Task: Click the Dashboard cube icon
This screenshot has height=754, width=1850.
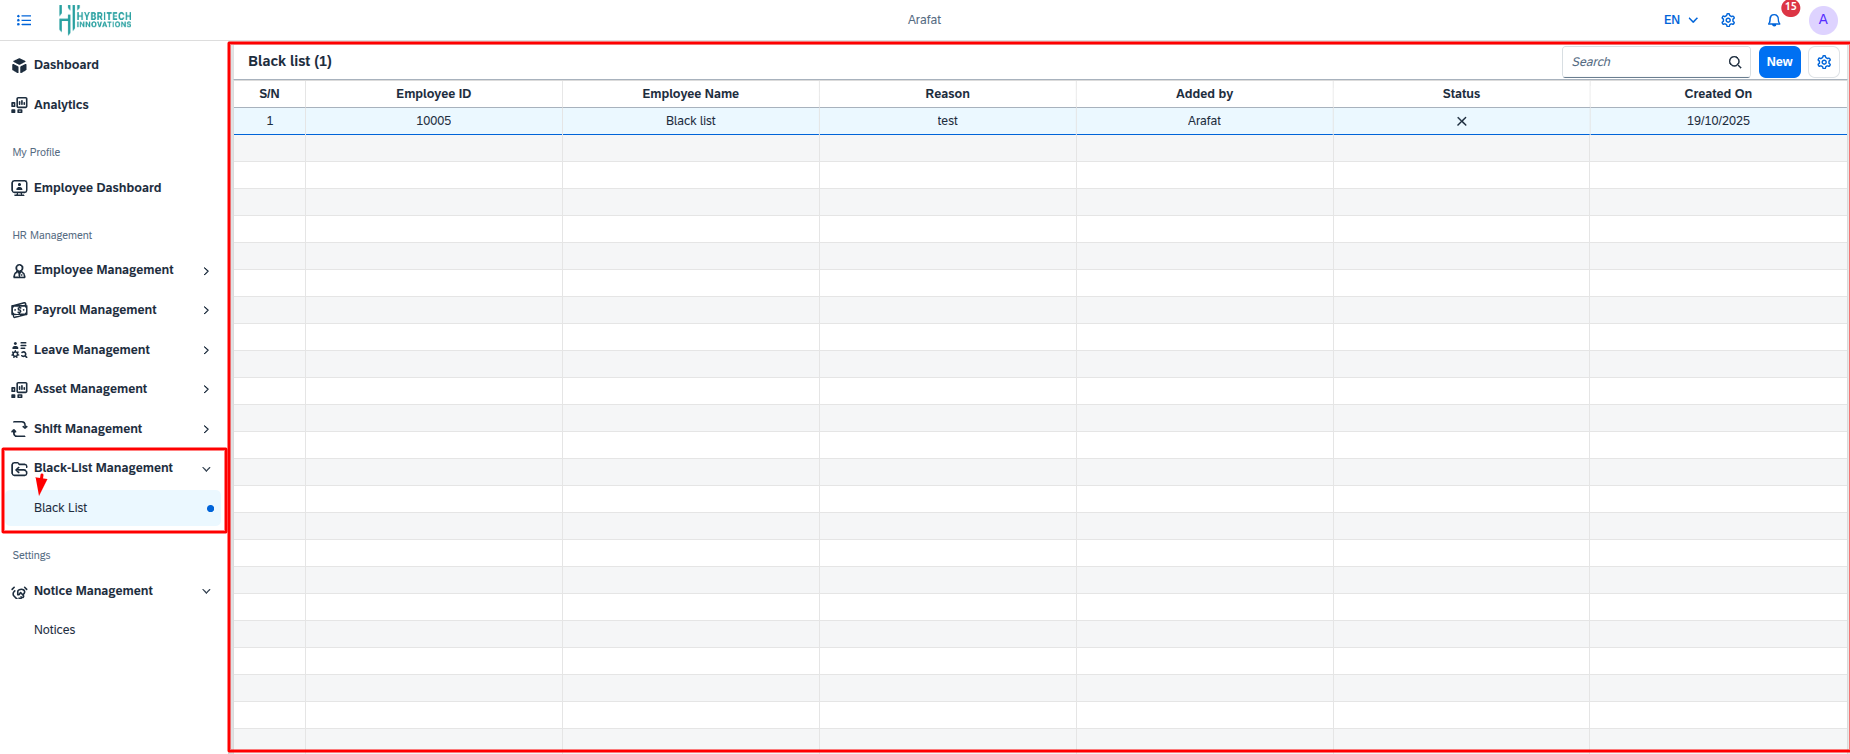Action: tap(19, 65)
